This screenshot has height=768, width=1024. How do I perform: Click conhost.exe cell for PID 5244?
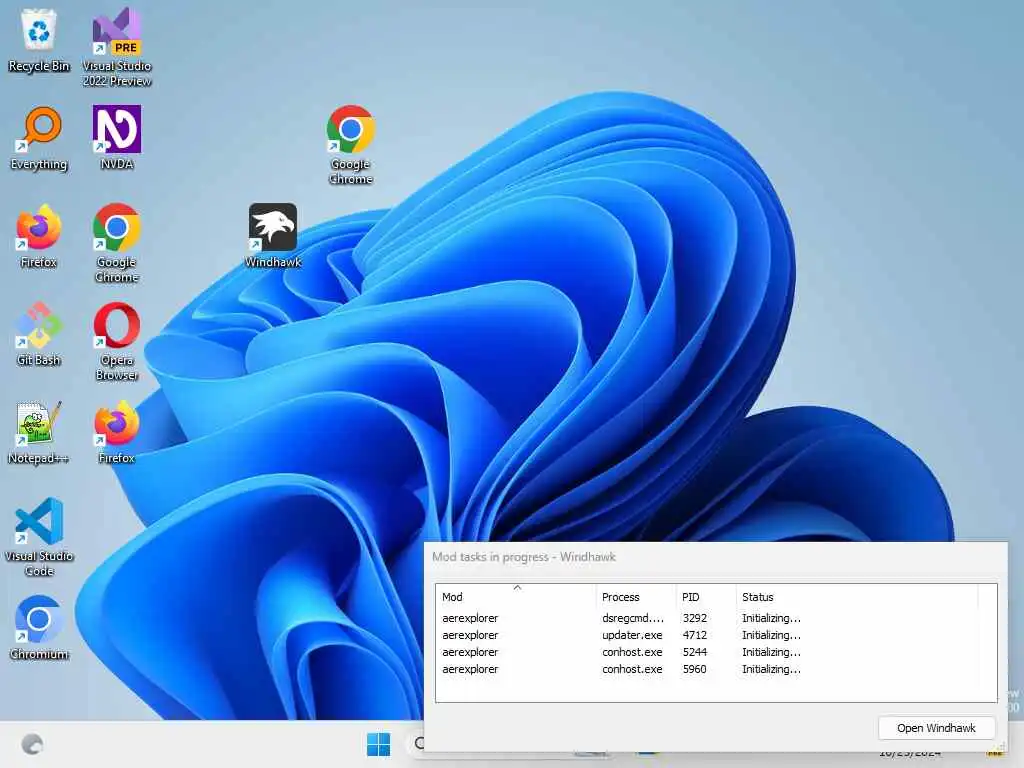pos(632,652)
